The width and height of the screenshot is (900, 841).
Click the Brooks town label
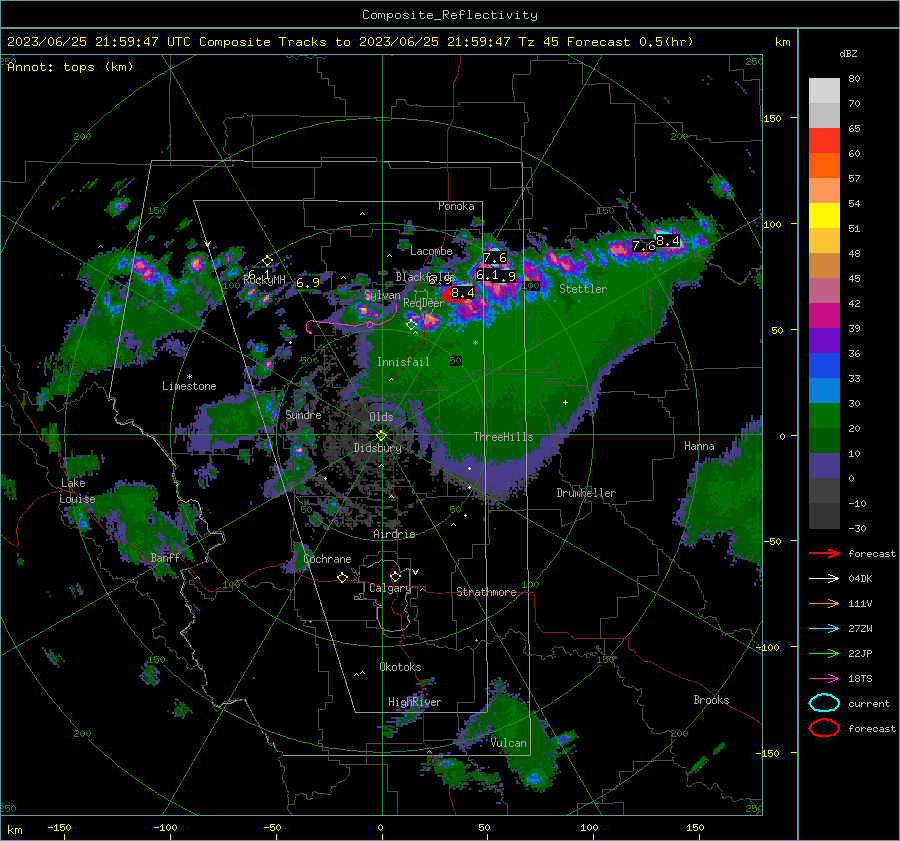[711, 700]
